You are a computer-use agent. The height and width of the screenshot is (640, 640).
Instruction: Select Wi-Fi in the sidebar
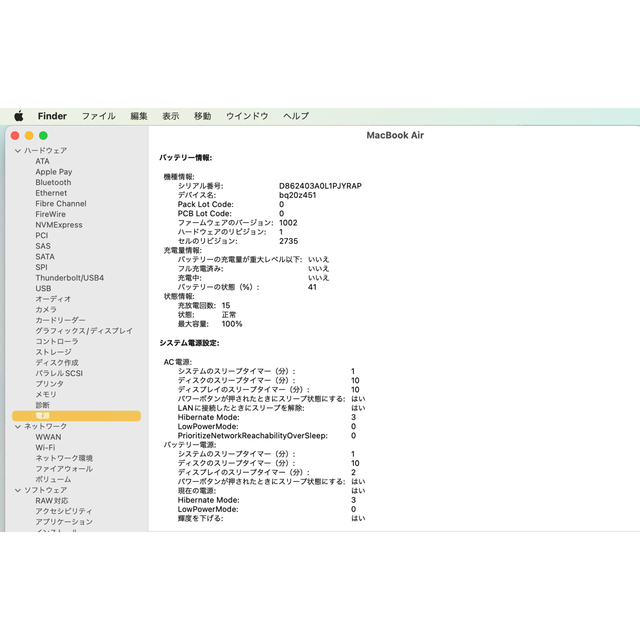45,448
